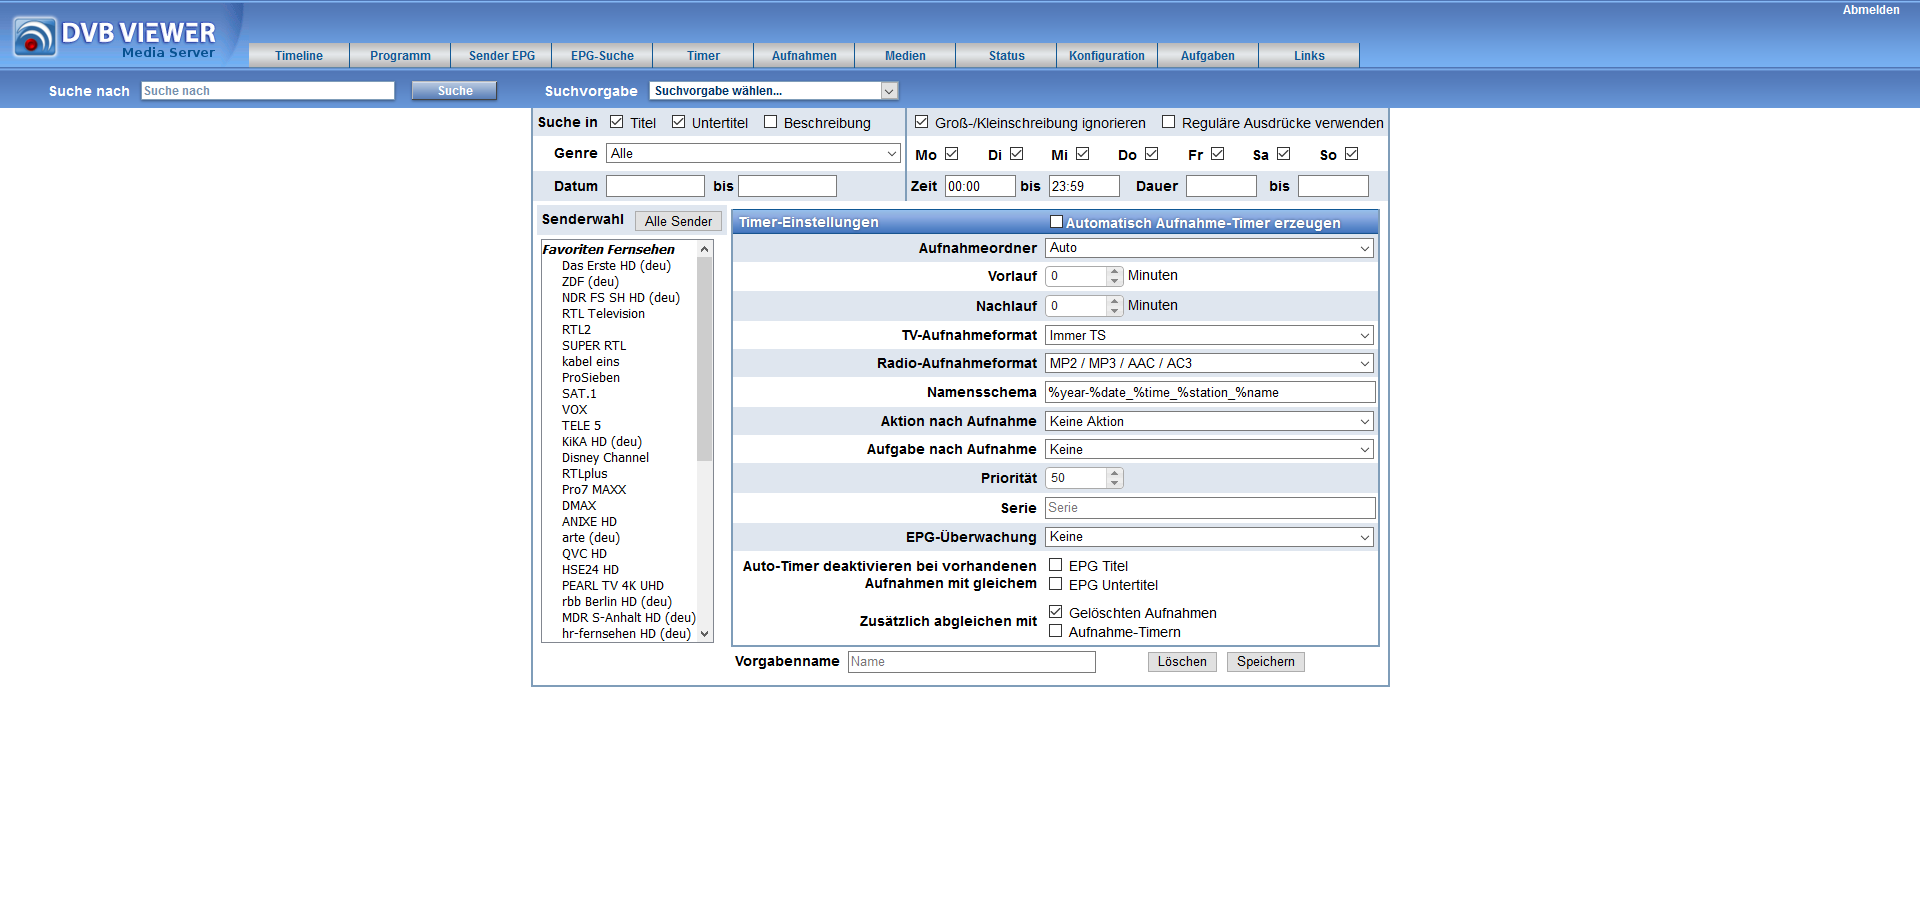Image resolution: width=1920 pixels, height=916 pixels.
Task: Open the Timer tab
Action: [x=703, y=56]
